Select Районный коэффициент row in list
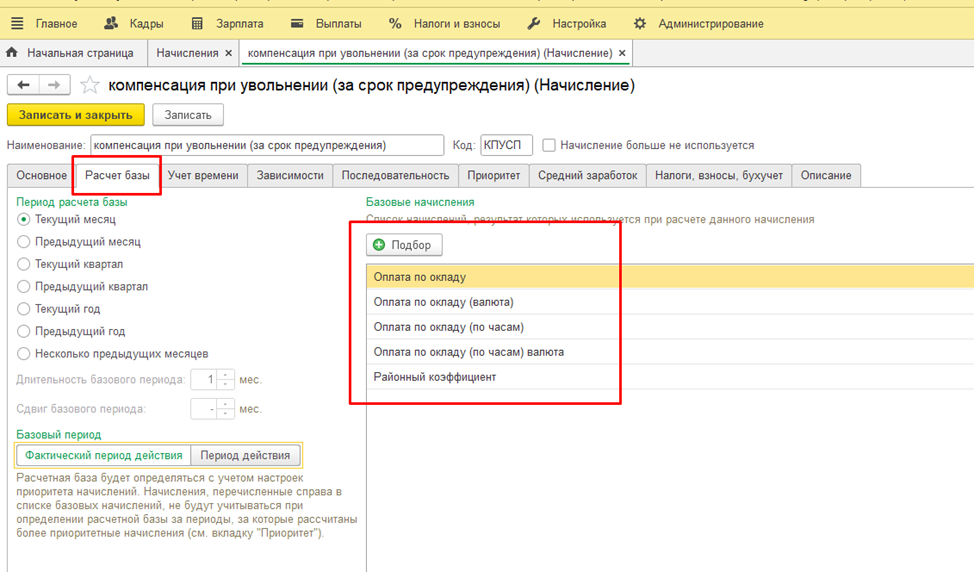This screenshot has height=572, width=974. (434, 377)
